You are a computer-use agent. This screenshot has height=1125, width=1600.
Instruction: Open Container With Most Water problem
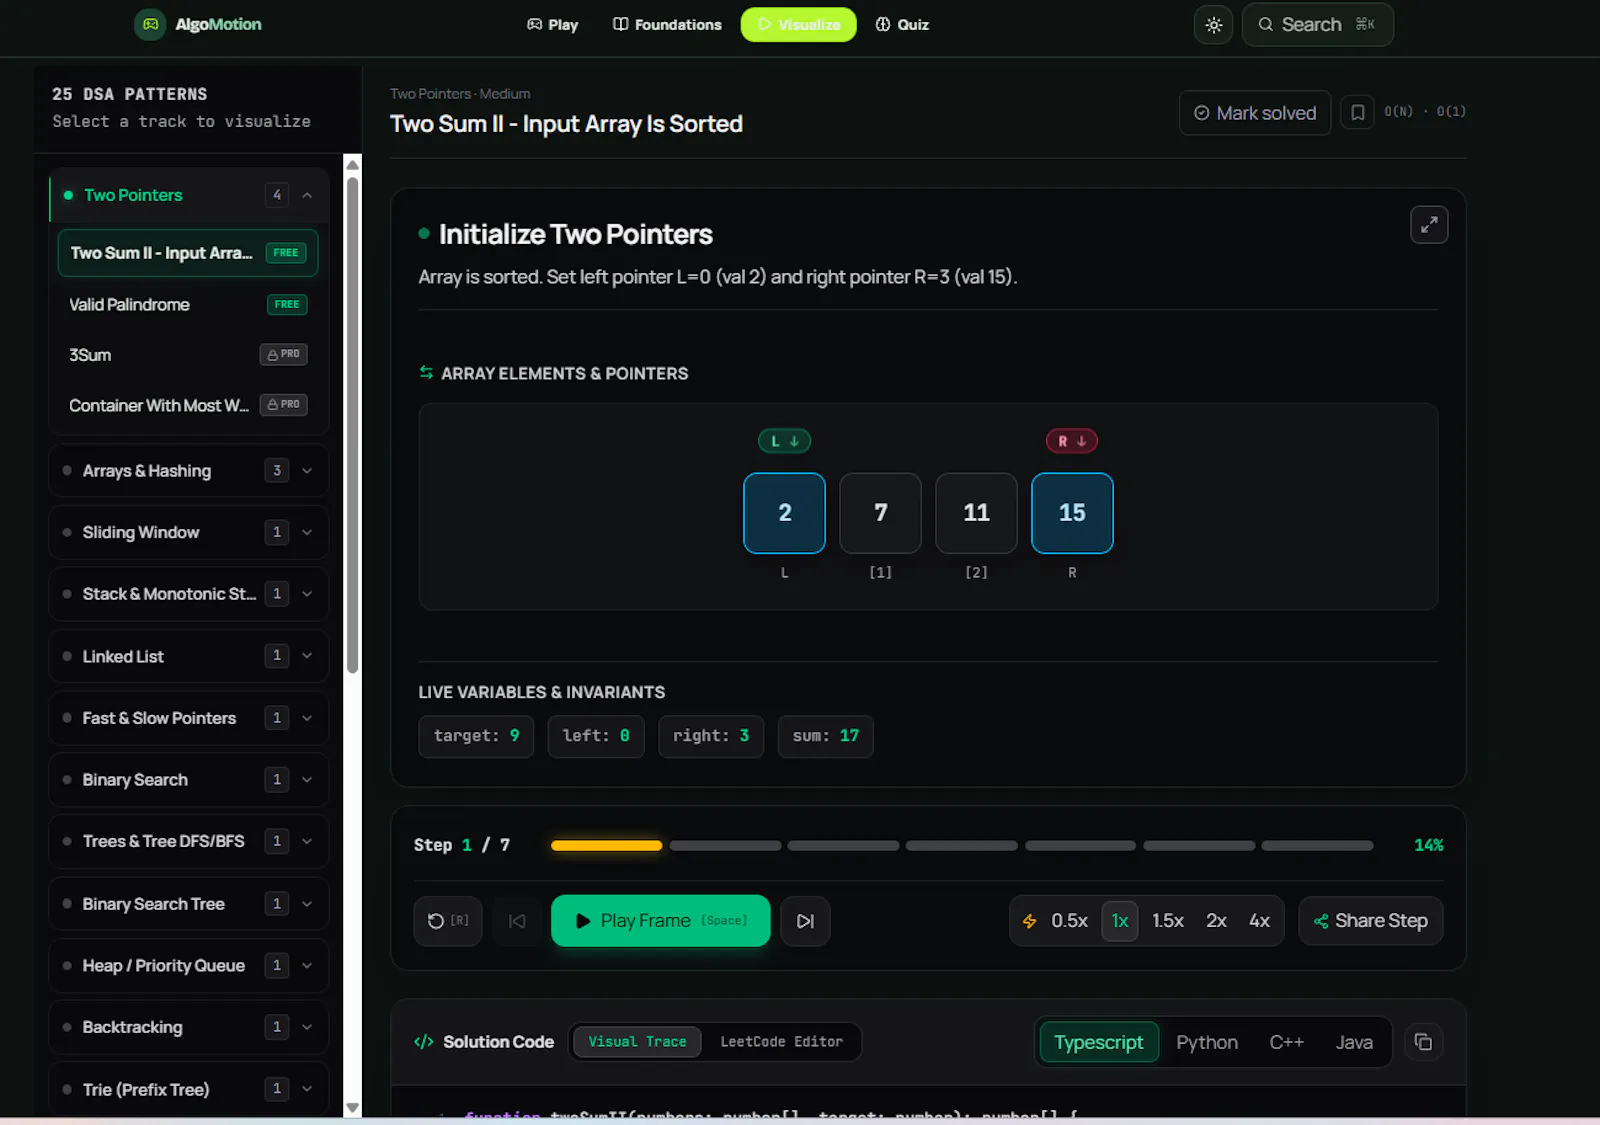[188, 405]
